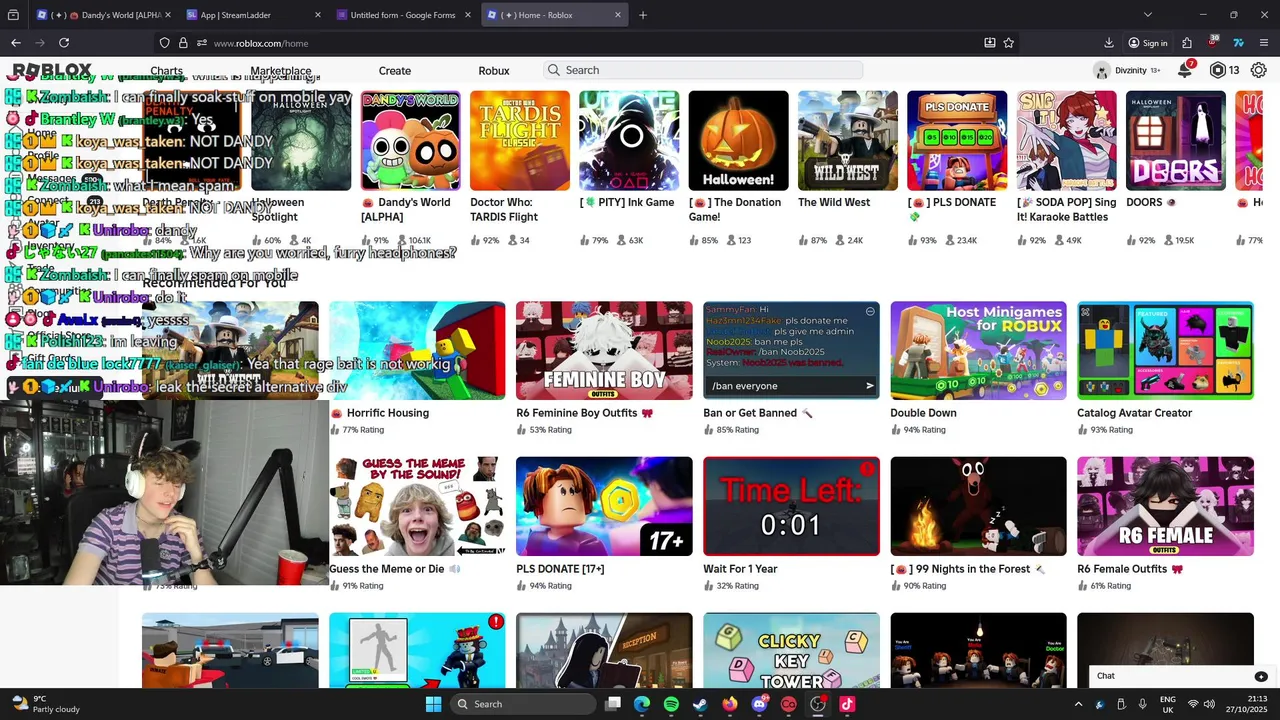1280x720 pixels.
Task: Open the weather widget Partly cloudy
Action: click(x=45, y=704)
